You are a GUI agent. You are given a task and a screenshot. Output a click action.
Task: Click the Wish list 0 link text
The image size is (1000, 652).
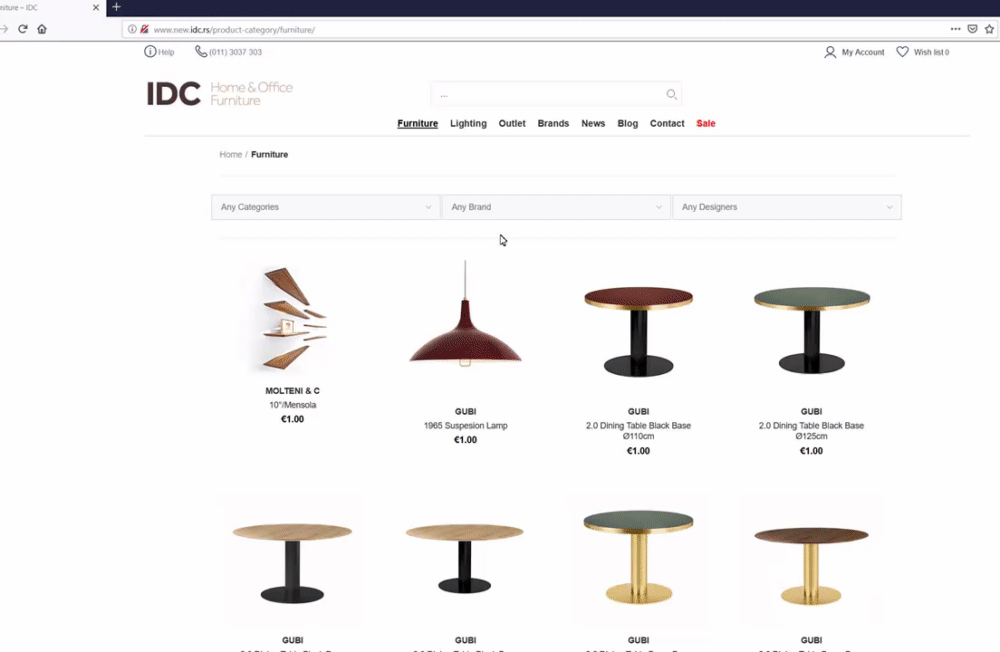click(931, 52)
